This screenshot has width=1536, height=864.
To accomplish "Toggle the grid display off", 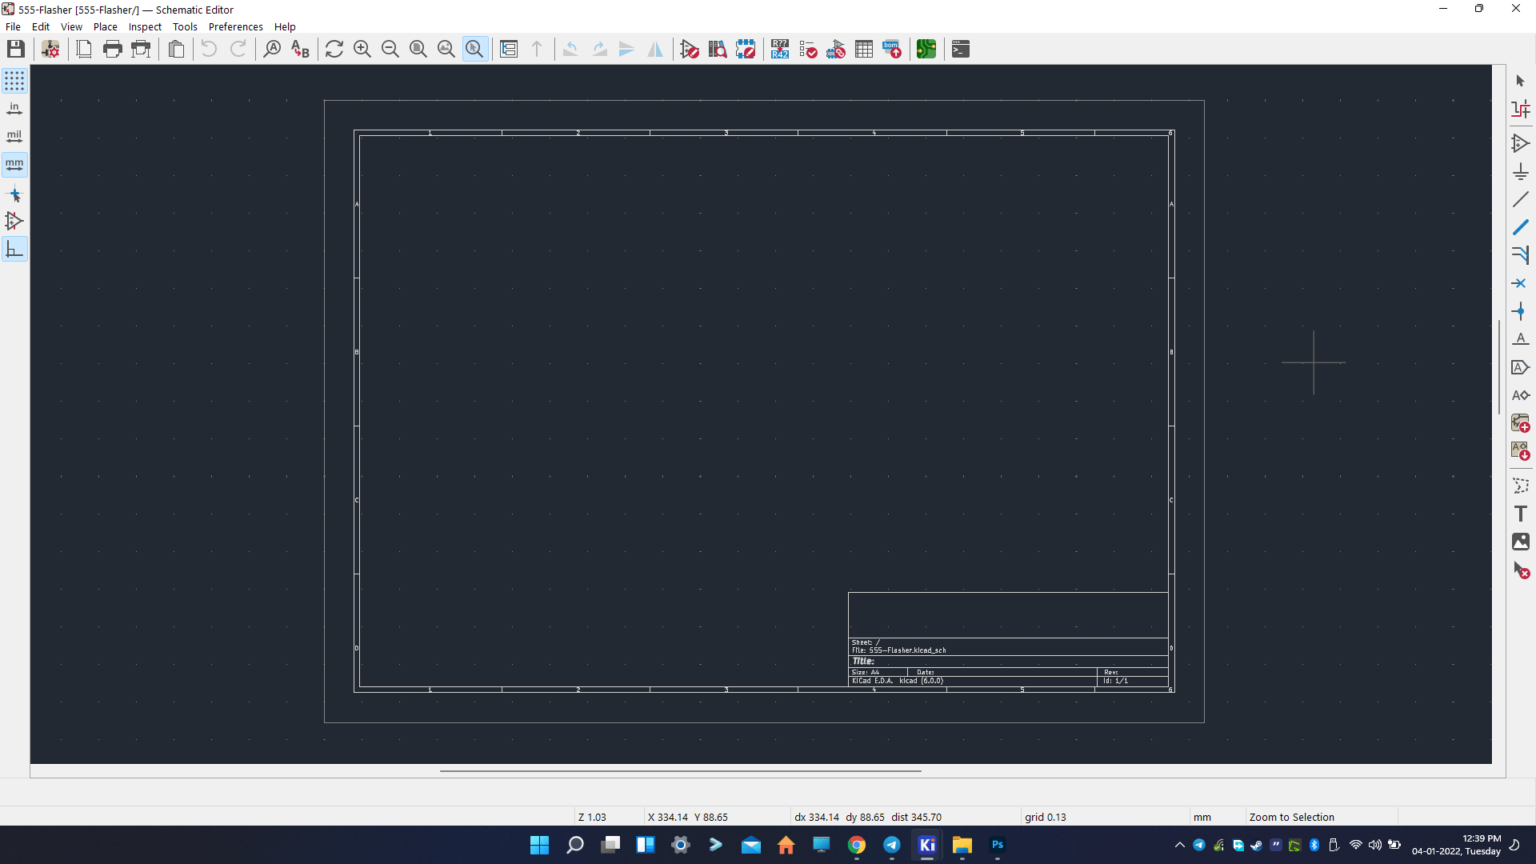I will (x=14, y=81).
